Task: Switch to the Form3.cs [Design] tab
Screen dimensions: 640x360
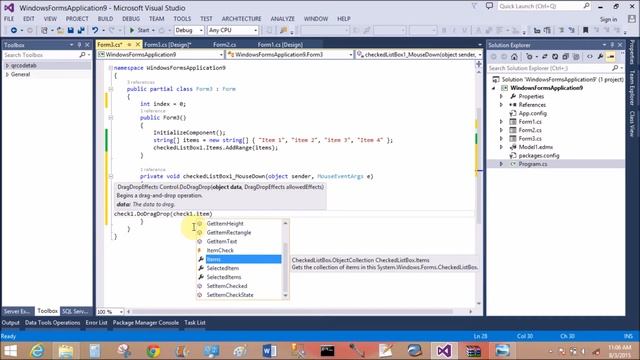Action: coord(167,44)
